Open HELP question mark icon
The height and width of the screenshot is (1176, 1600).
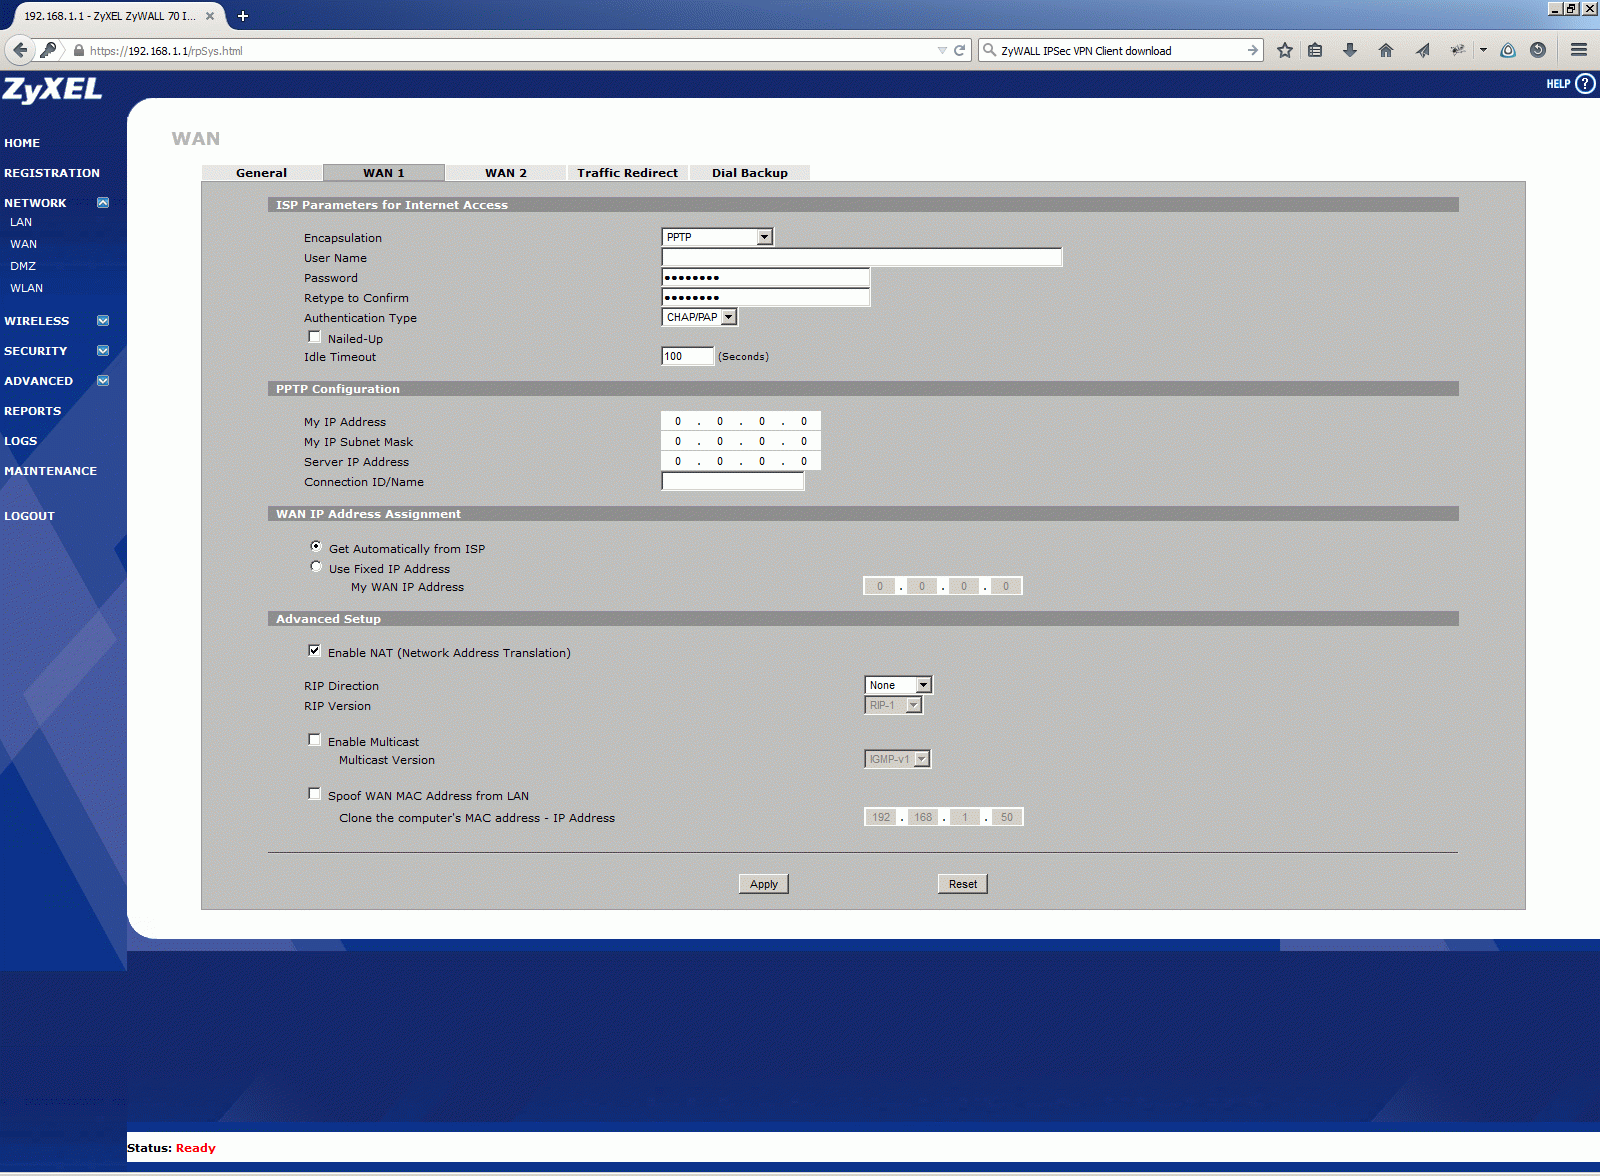click(1585, 84)
